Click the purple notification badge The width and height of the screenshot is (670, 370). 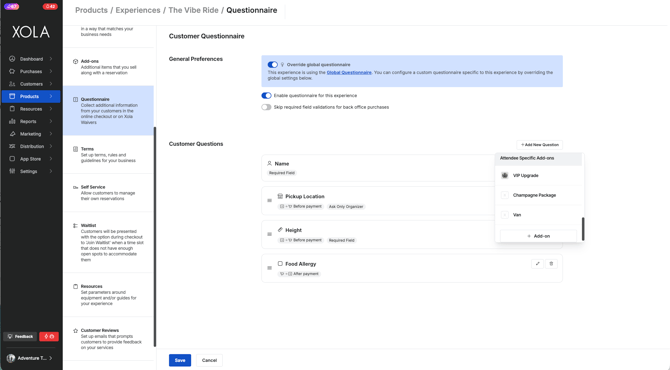12,6
